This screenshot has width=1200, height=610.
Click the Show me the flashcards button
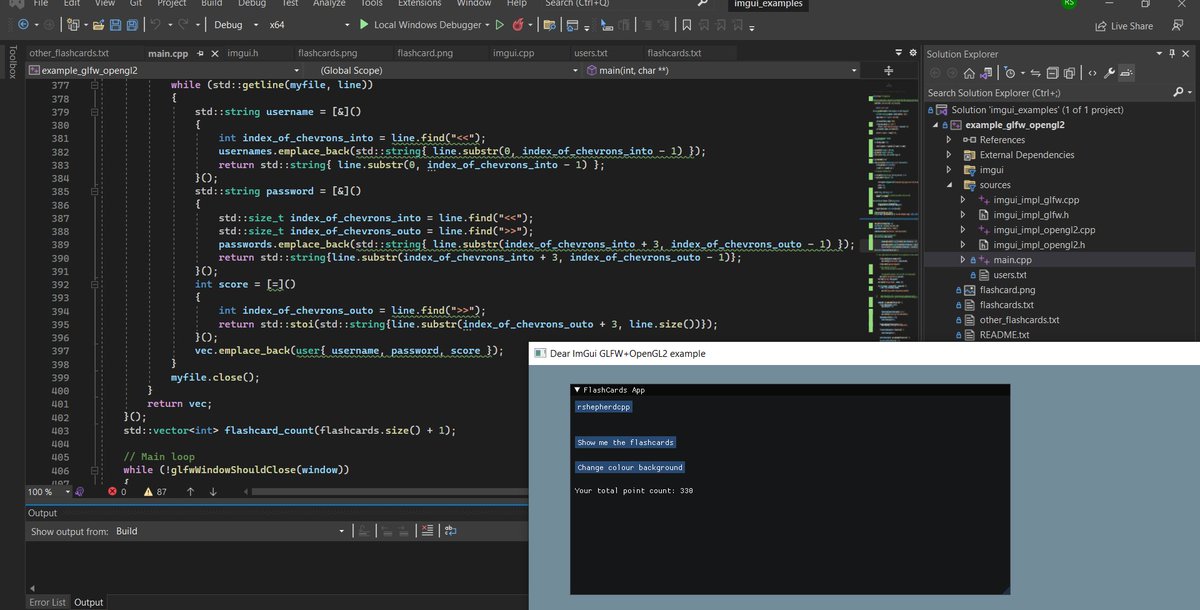tap(625, 441)
